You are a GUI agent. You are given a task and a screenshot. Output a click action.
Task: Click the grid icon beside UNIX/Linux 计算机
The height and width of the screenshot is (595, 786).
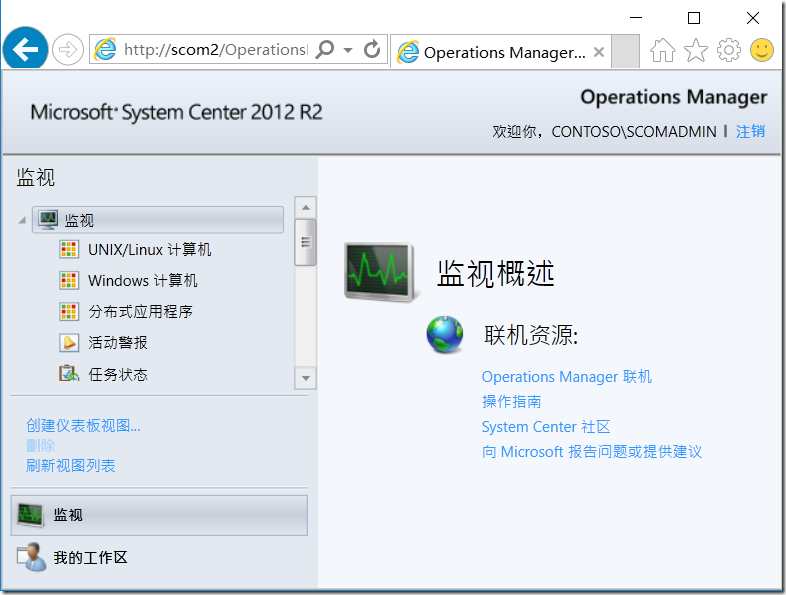tap(69, 249)
